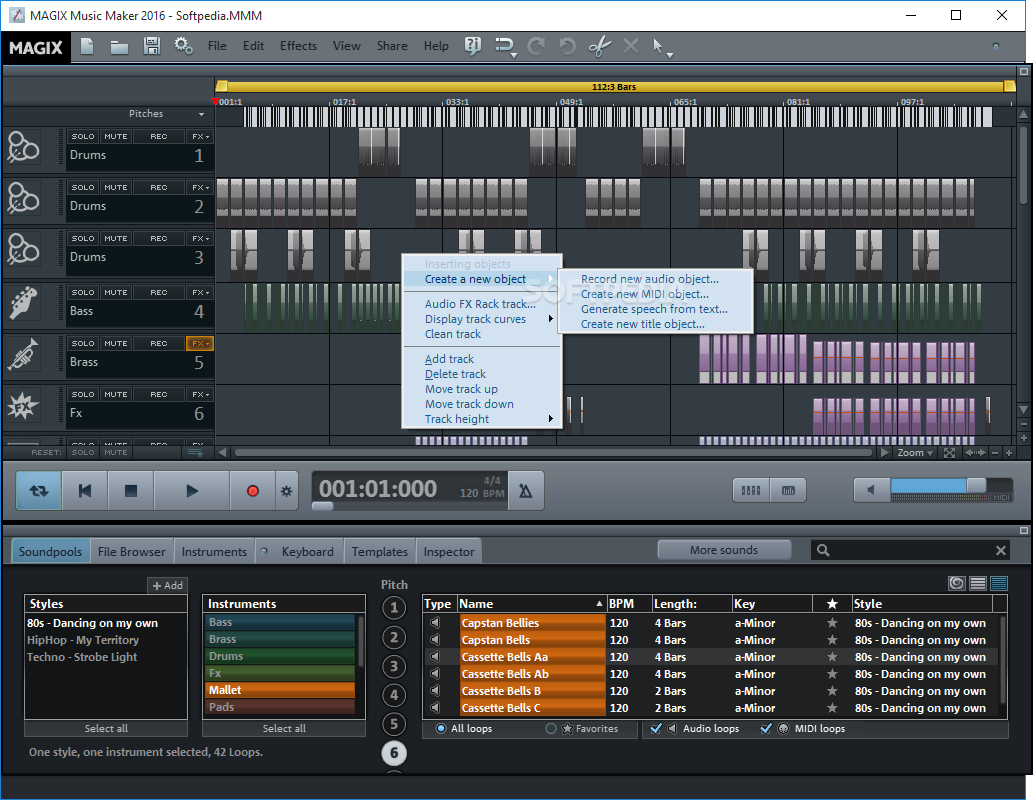Screen dimensions: 1033x800
Task: Open highlighted FX dropdown on Brass track
Action: [x=200, y=343]
